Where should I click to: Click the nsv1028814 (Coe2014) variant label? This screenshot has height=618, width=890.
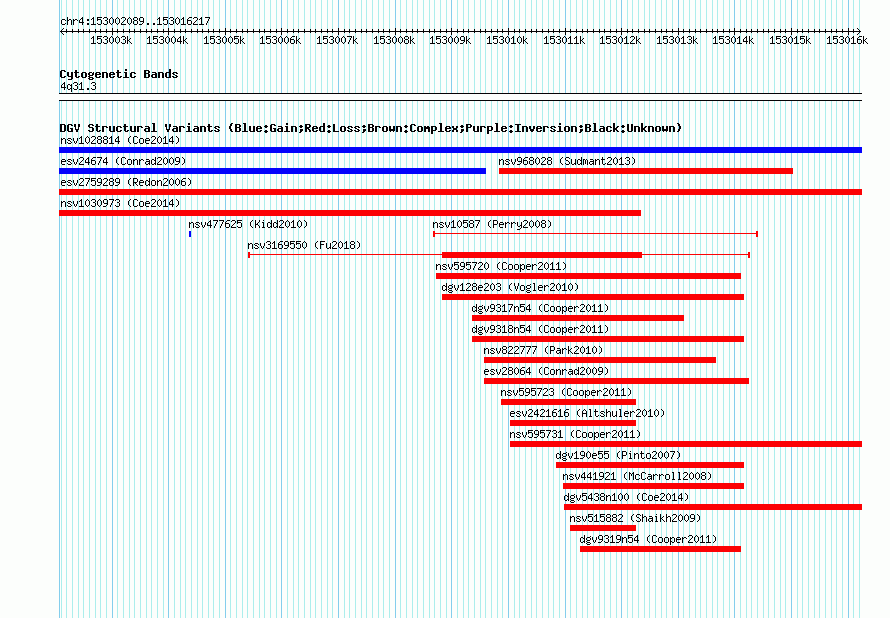[120, 140]
